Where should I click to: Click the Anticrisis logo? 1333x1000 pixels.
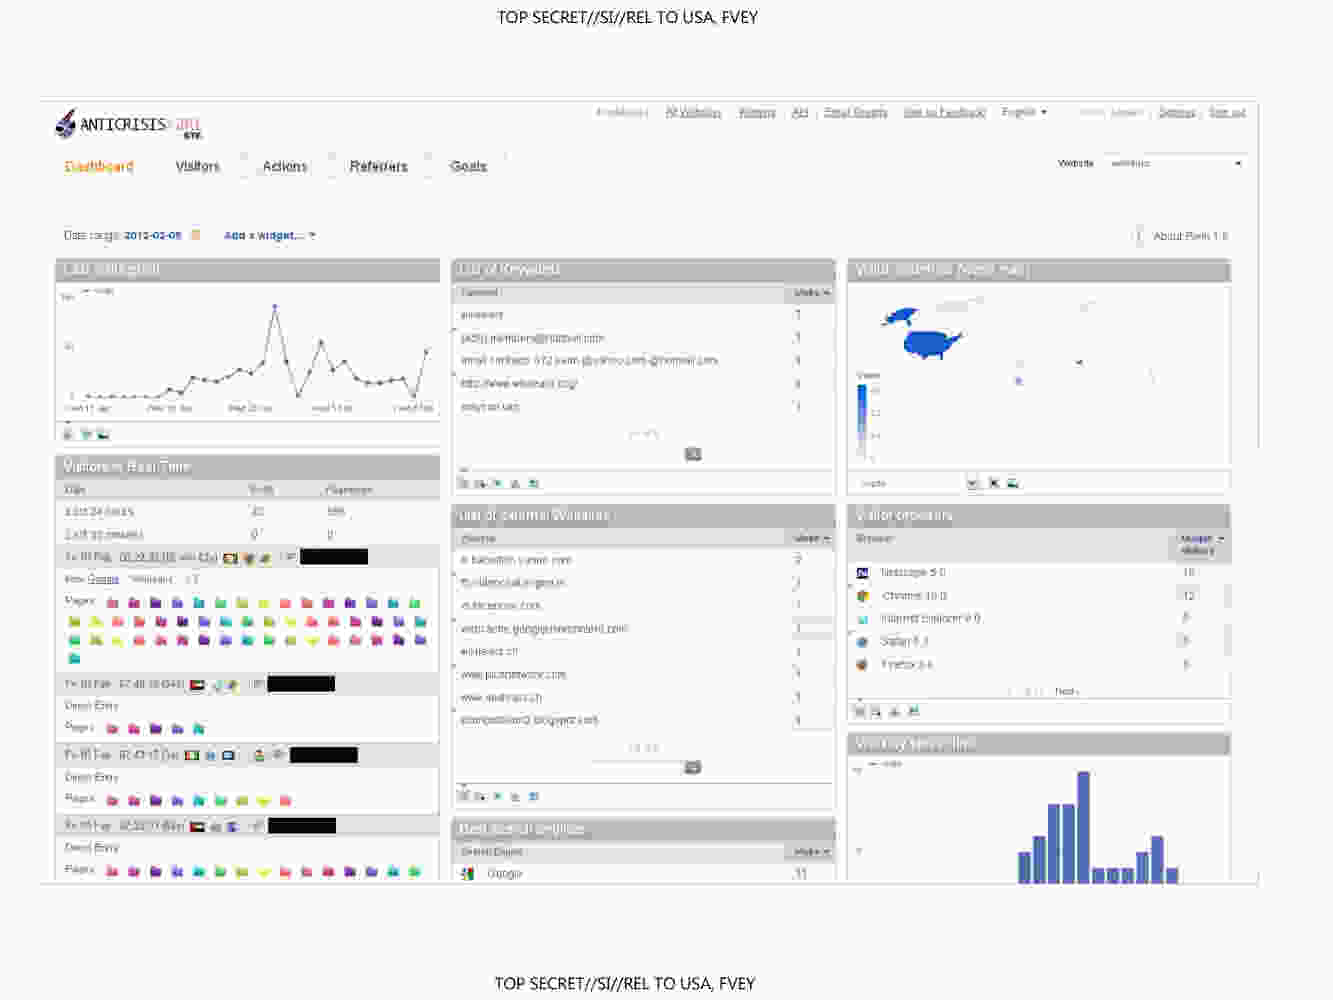coord(129,125)
